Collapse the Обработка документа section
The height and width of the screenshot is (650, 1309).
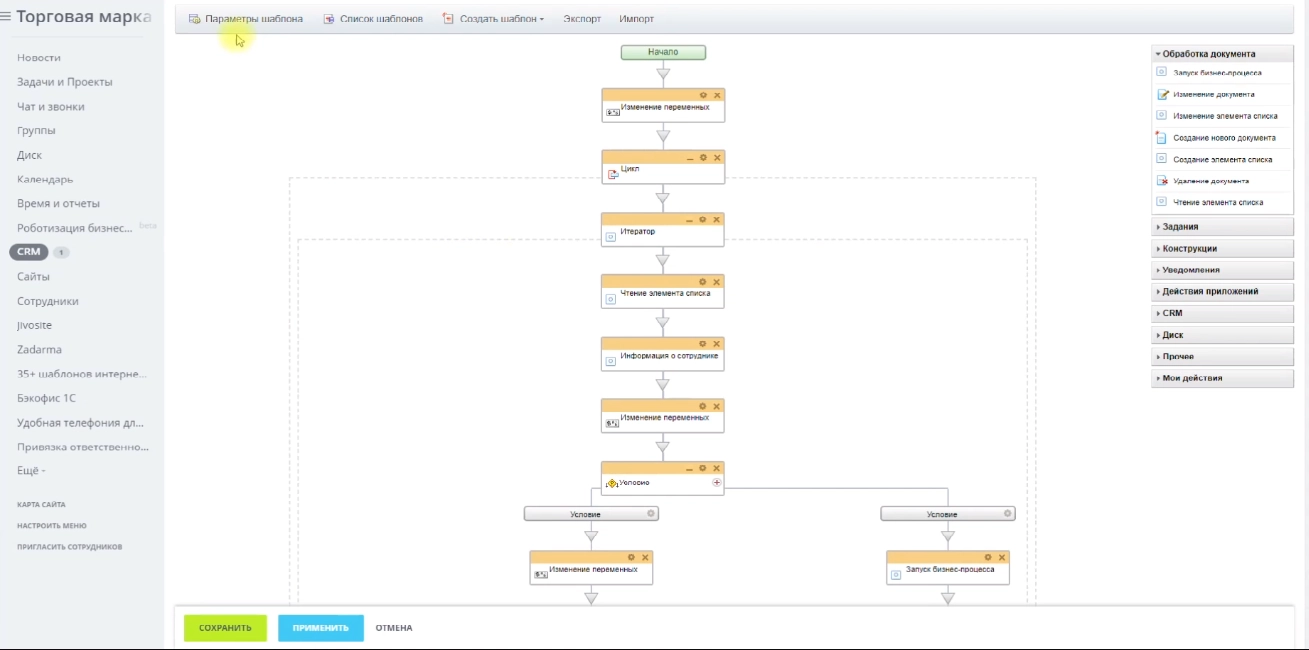(1208, 54)
